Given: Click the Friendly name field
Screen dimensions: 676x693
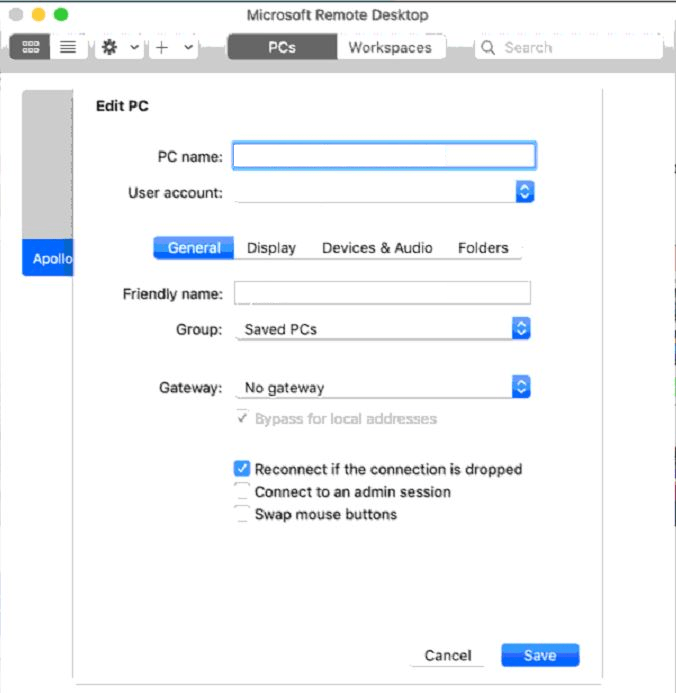Looking at the screenshot, I should (x=382, y=293).
